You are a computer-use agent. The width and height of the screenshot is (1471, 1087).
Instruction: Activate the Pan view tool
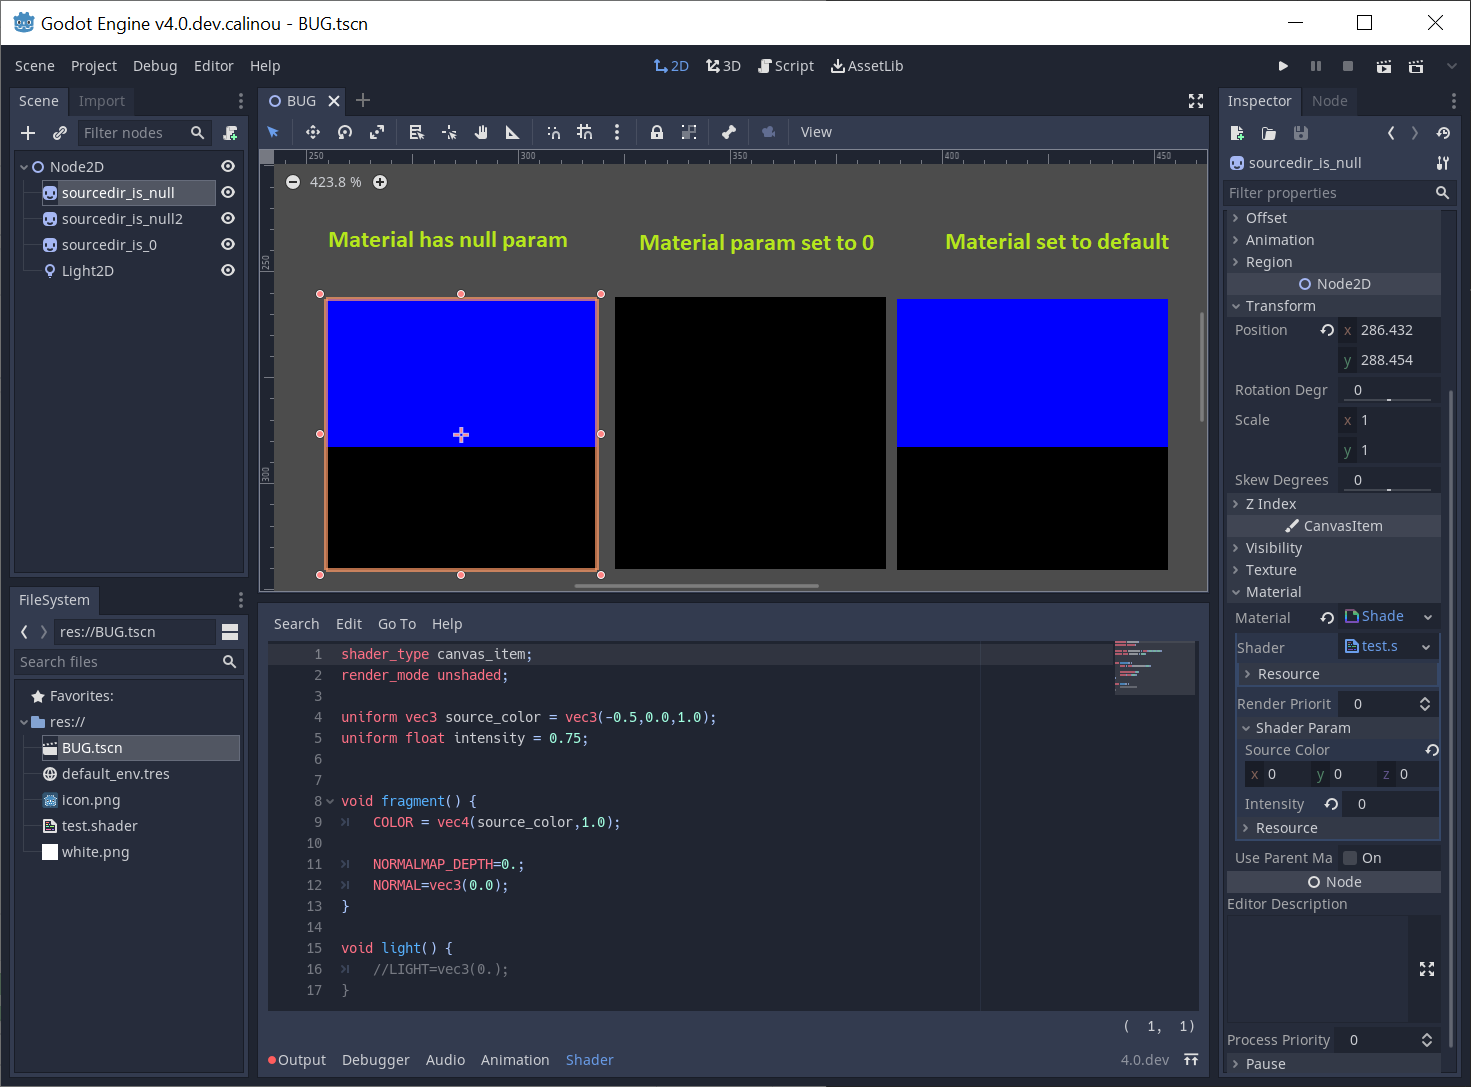[x=481, y=131]
